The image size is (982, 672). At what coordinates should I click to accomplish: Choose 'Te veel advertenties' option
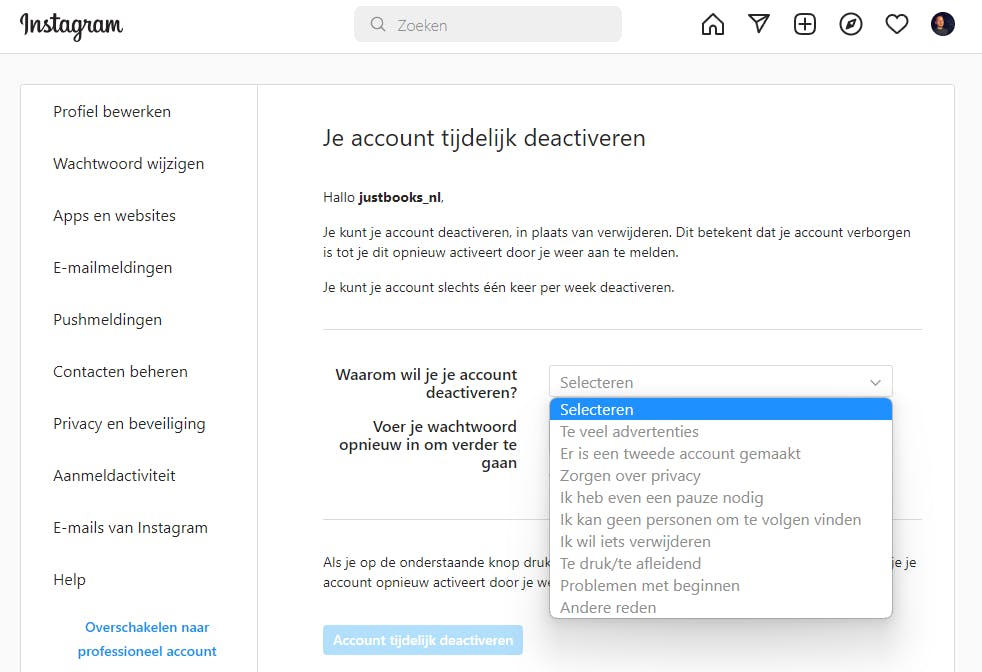click(629, 432)
